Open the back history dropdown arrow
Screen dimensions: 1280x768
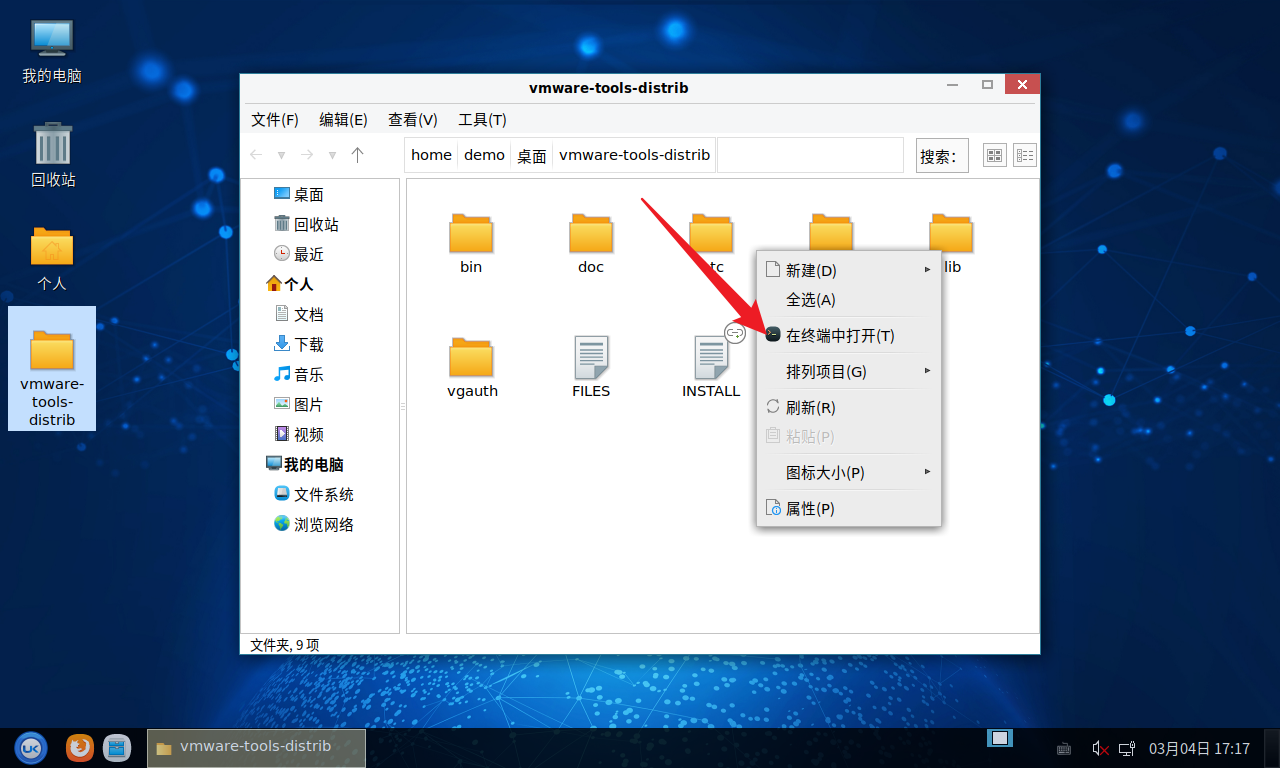(282, 156)
